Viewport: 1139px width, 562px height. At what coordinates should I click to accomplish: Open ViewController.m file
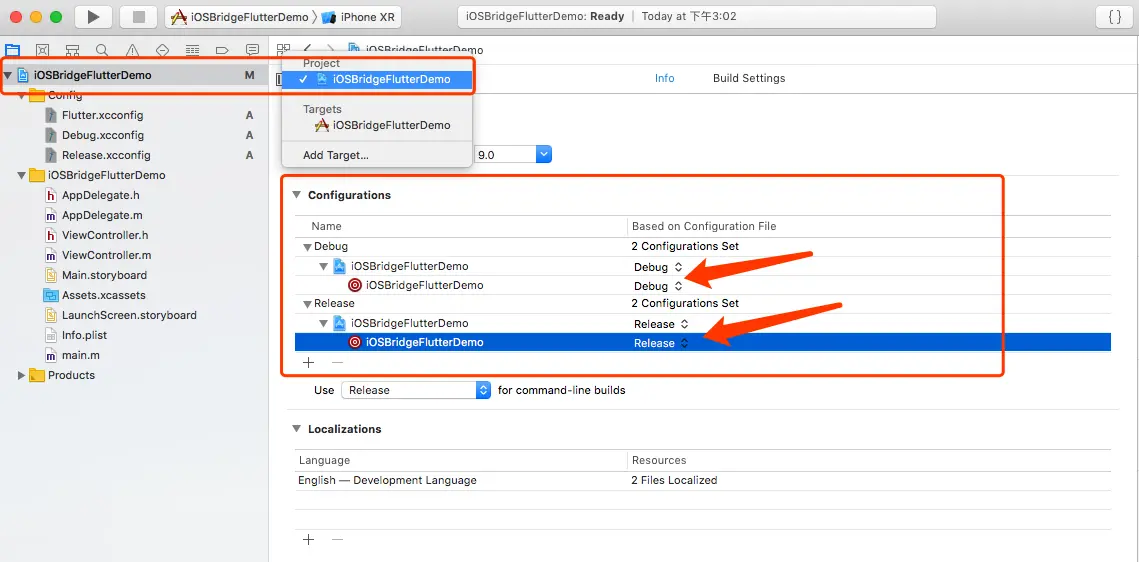(x=107, y=256)
